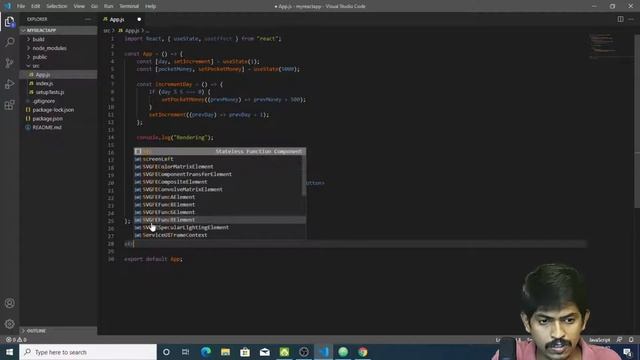The width and height of the screenshot is (640, 360).
Task: Select the Stateless Function Component snippet suggestion
Action: point(220,151)
